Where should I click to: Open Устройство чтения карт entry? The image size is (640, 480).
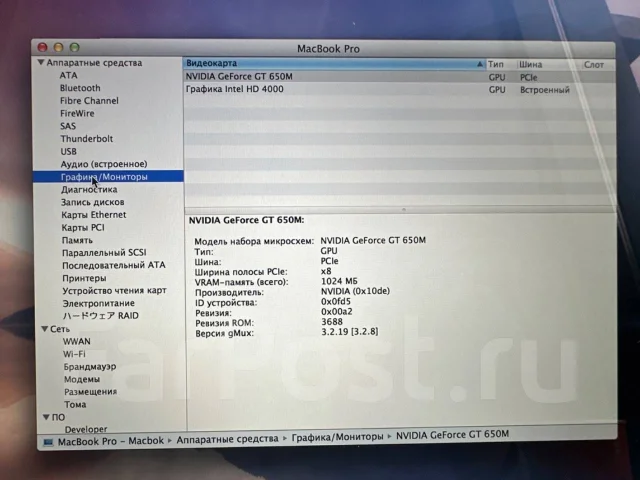114,291
